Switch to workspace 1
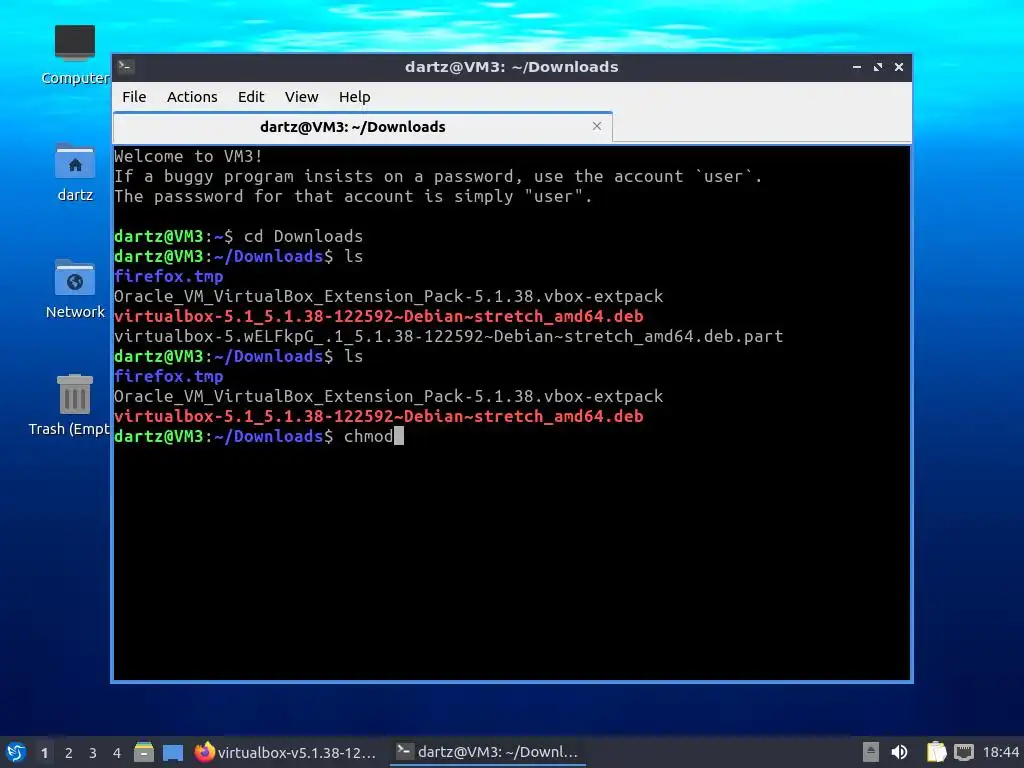This screenshot has height=768, width=1024. [x=44, y=752]
